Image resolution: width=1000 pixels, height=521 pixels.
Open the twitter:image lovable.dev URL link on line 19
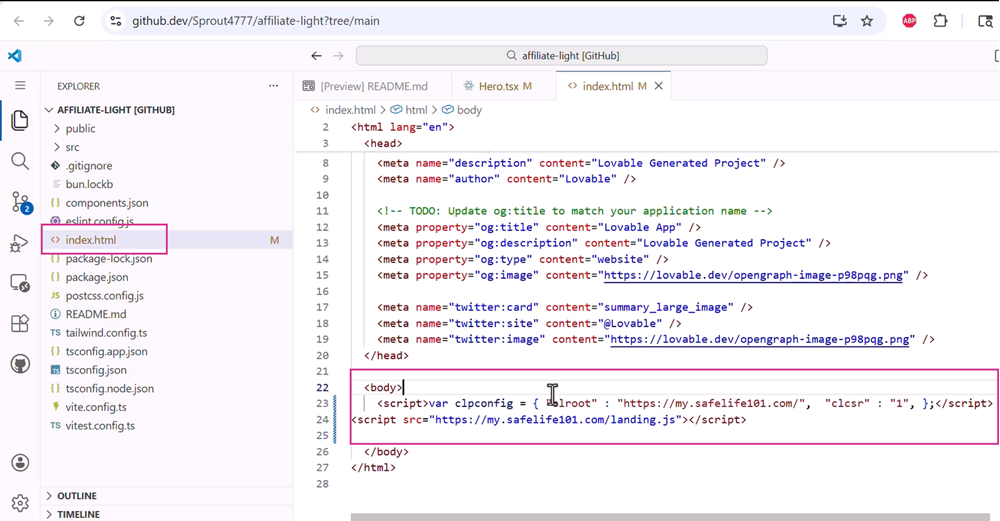point(760,339)
